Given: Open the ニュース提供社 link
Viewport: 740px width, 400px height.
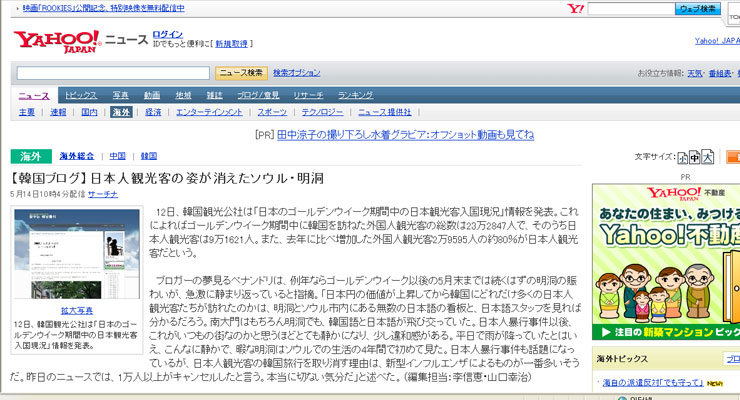Looking at the screenshot, I should pyautogui.click(x=385, y=112).
